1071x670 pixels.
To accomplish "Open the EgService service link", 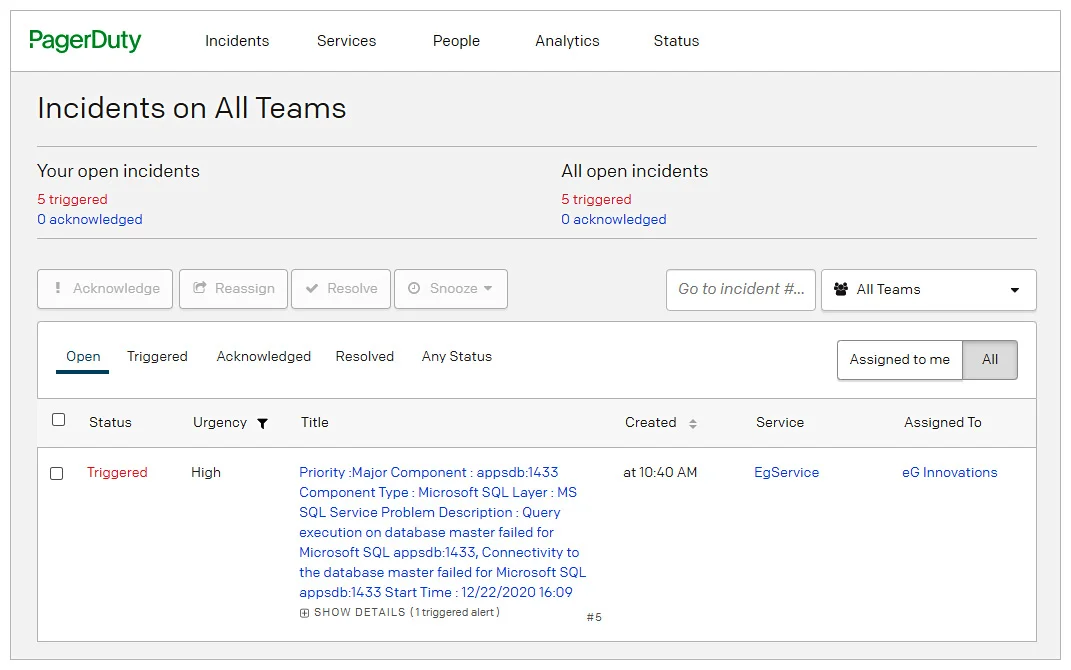I will tap(786, 473).
